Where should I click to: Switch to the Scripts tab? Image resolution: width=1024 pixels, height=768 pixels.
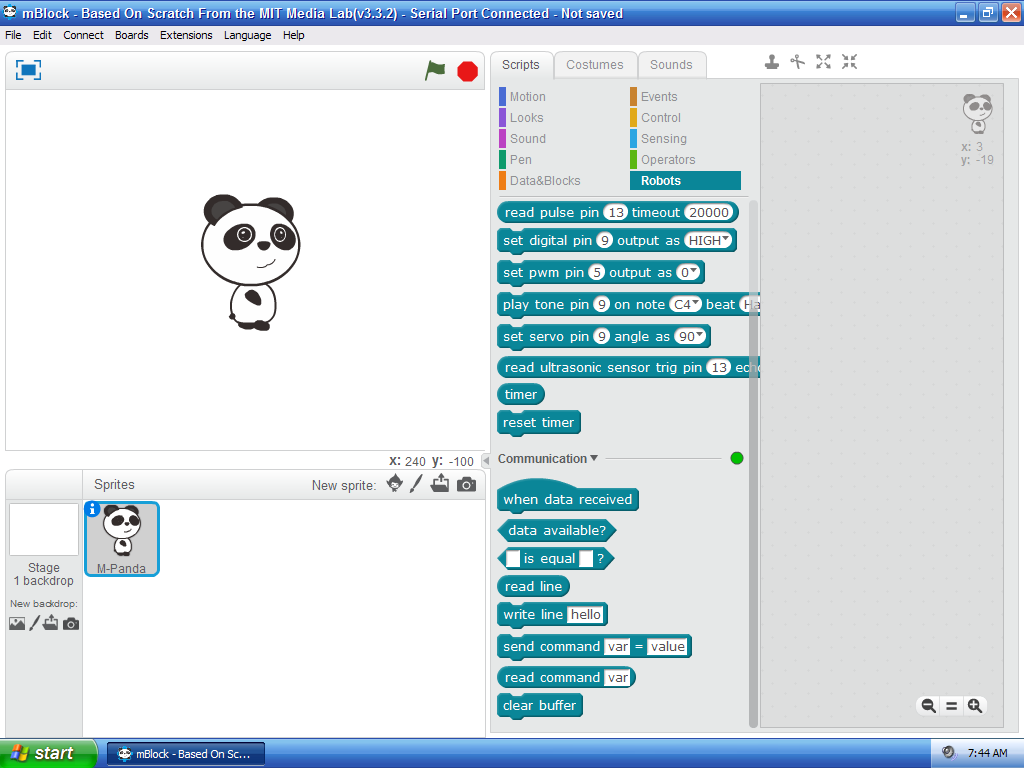tap(520, 65)
